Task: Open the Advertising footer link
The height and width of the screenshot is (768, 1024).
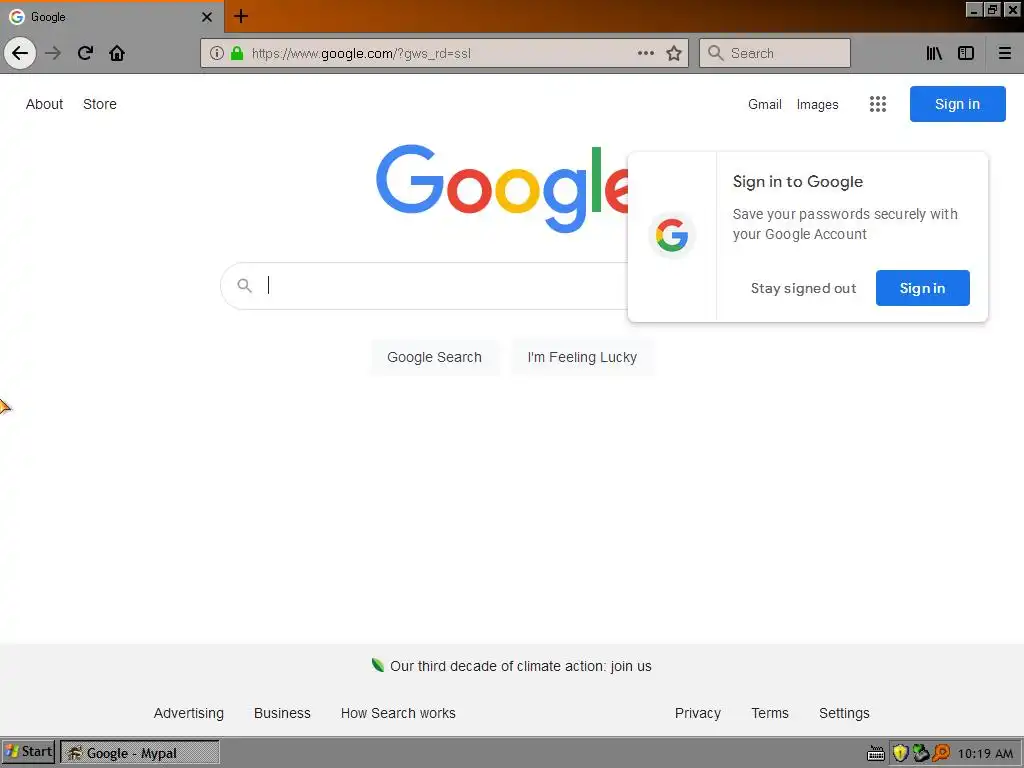Action: tap(189, 713)
